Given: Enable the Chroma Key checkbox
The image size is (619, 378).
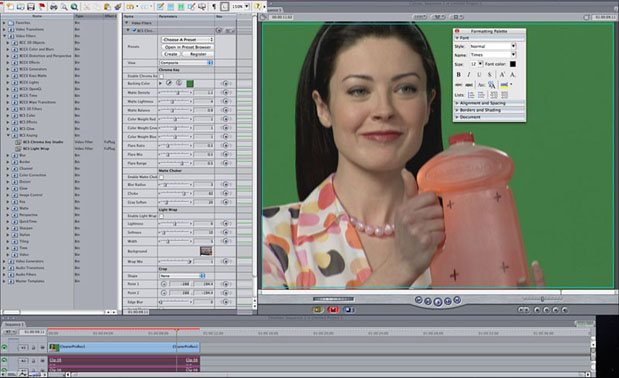Looking at the screenshot, I should (x=161, y=76).
